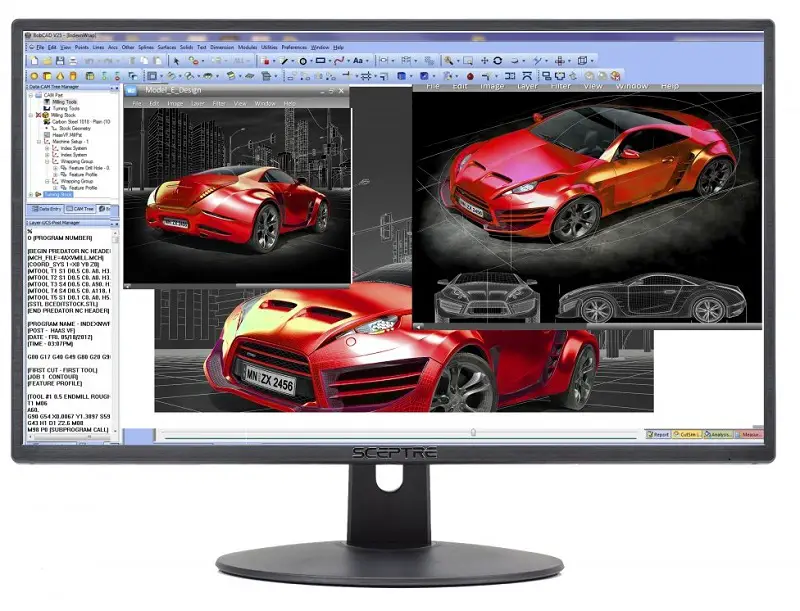The height and width of the screenshot is (611, 800).
Task: Click Layer menu in right image window
Action: click(x=527, y=86)
